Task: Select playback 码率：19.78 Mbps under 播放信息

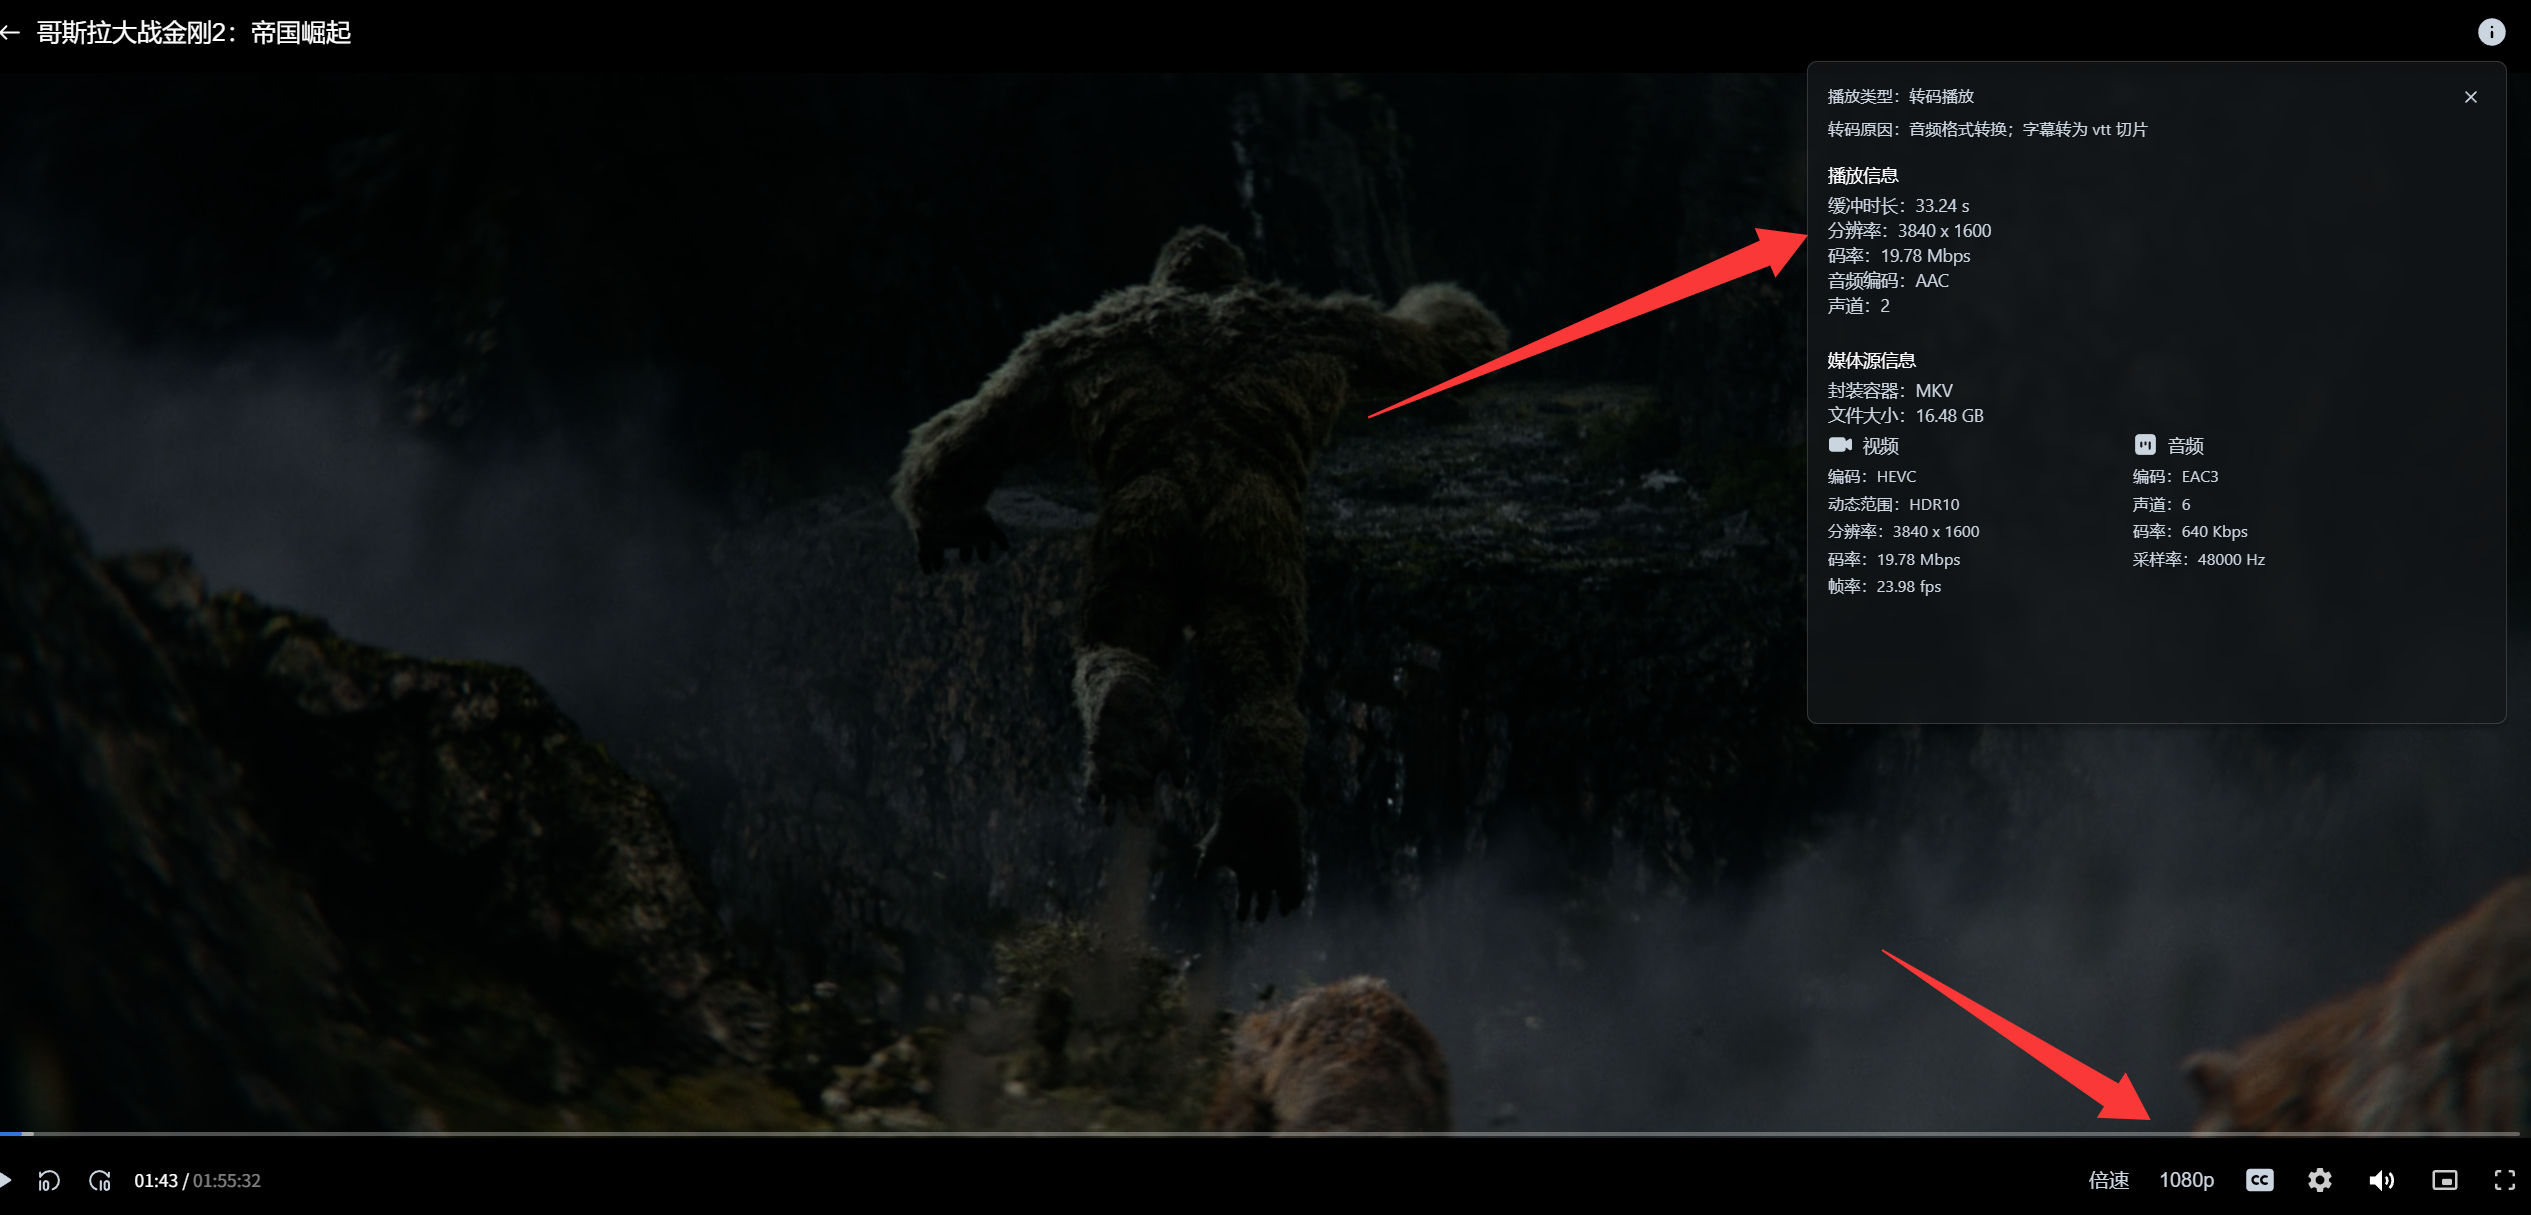Action: [1899, 255]
